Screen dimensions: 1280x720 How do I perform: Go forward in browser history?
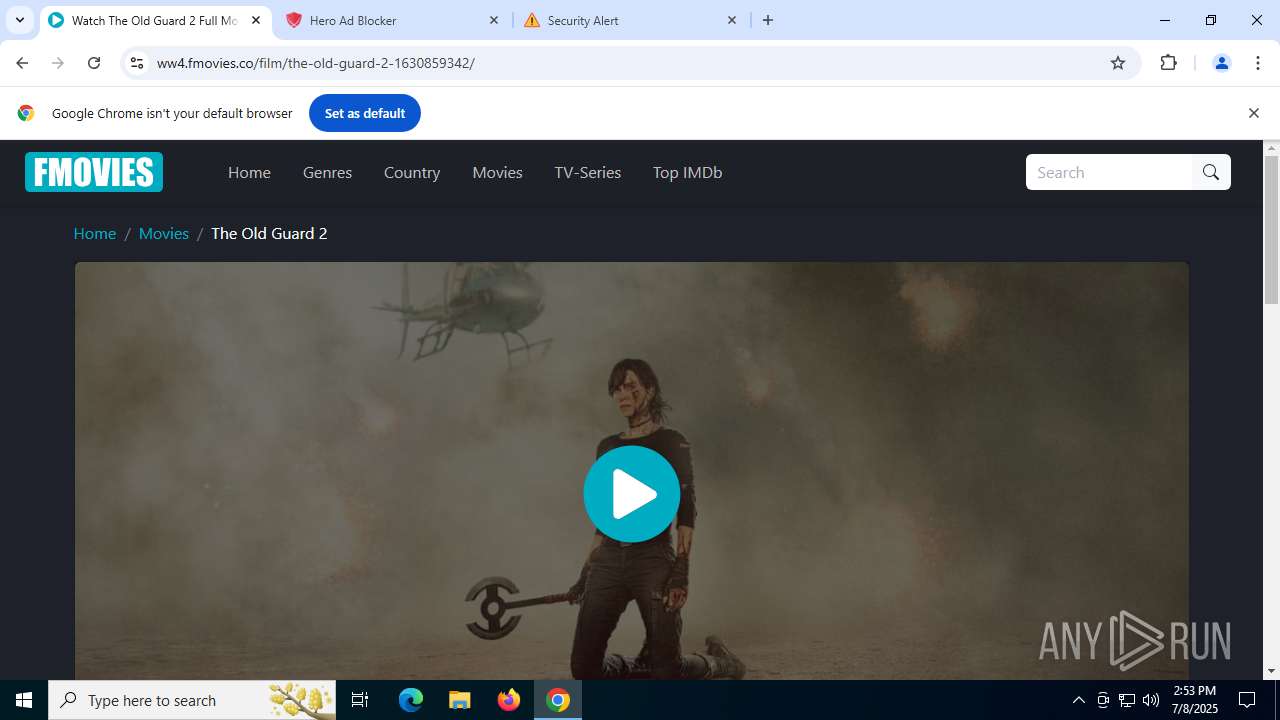[x=58, y=63]
